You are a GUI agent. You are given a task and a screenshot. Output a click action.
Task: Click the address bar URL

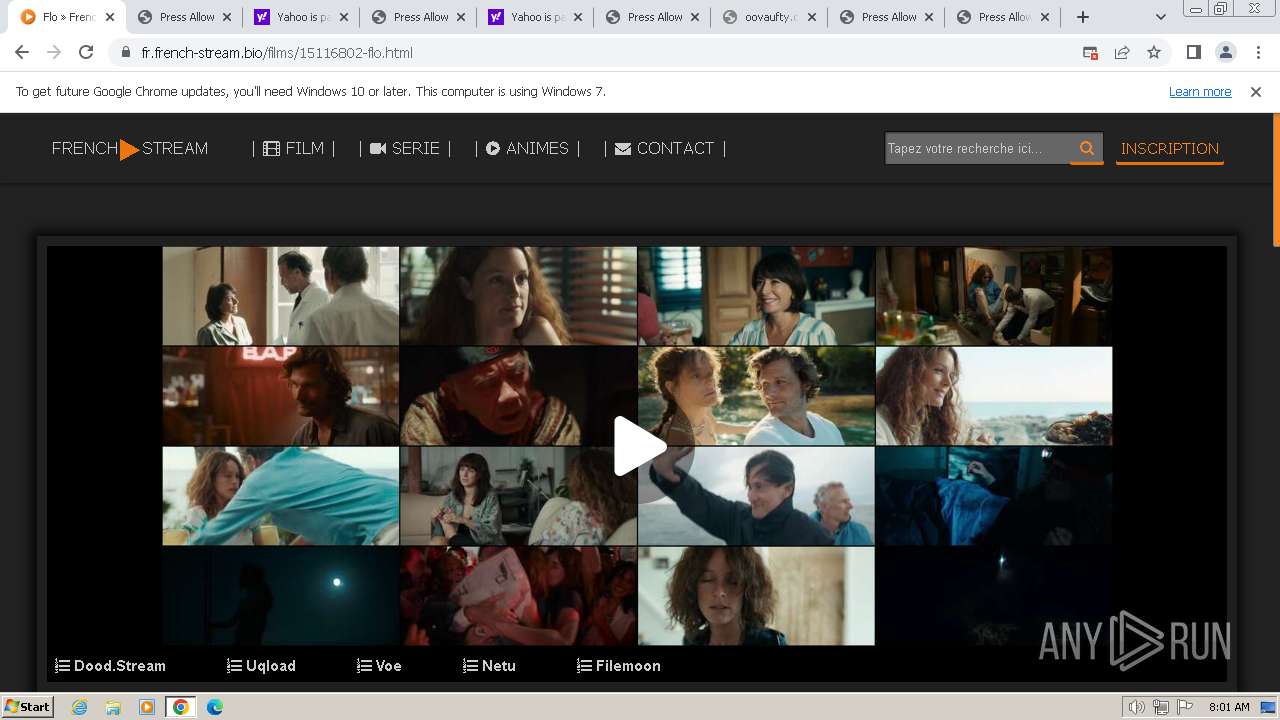tap(277, 52)
